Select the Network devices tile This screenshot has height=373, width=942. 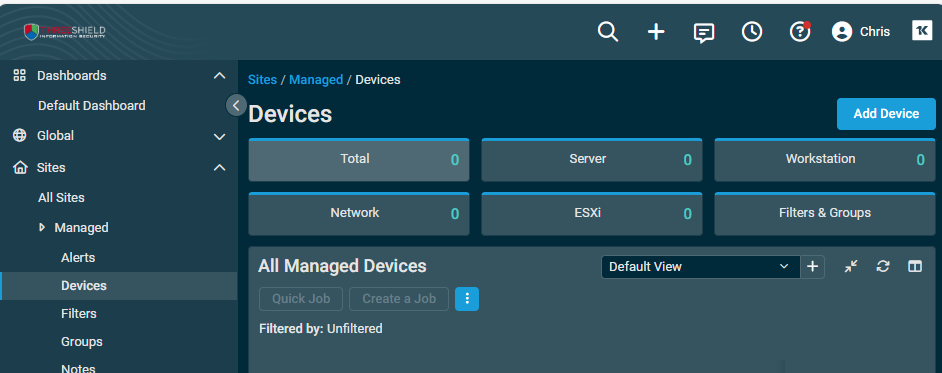pyautogui.click(x=359, y=213)
